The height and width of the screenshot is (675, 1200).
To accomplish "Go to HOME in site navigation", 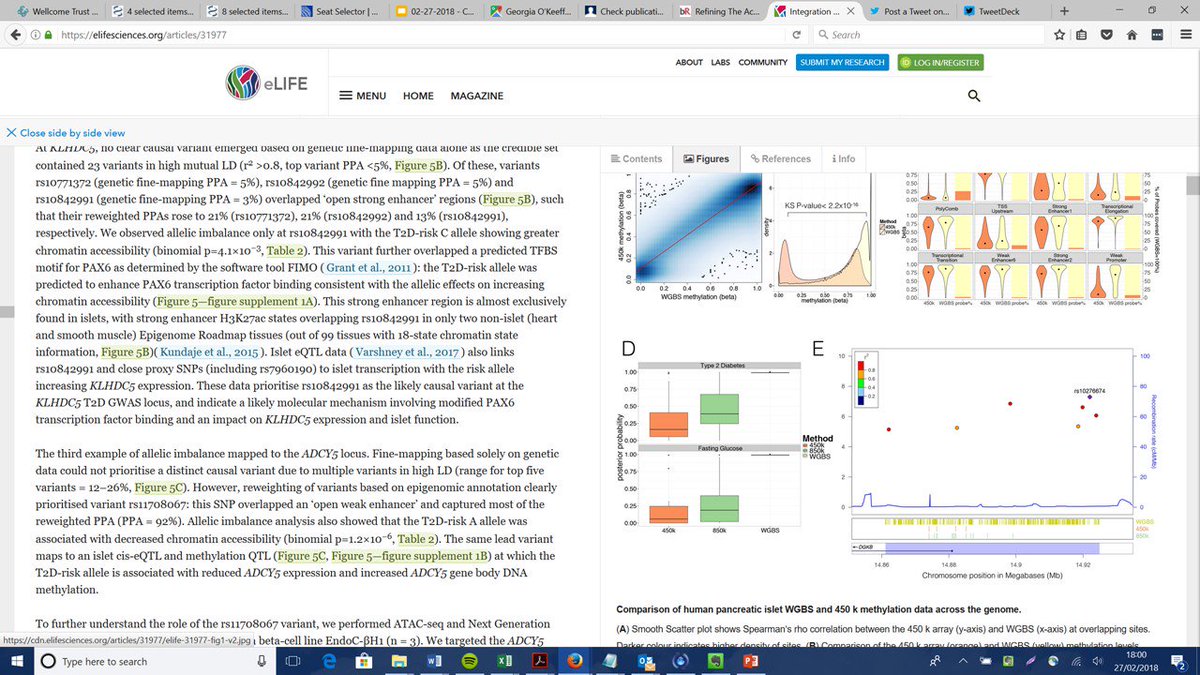I will coord(418,96).
